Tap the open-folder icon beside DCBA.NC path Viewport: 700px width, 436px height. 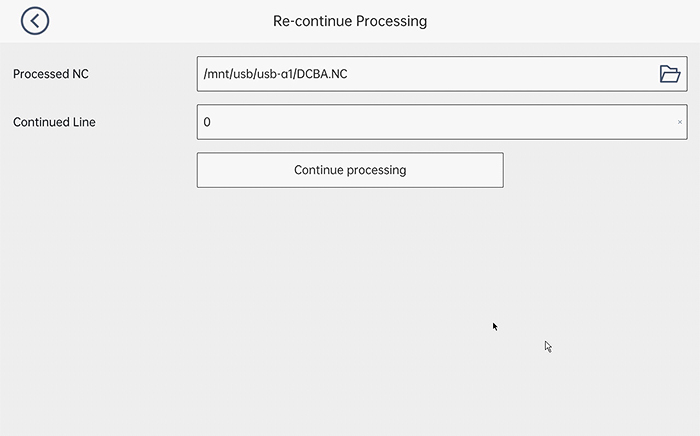(x=670, y=74)
